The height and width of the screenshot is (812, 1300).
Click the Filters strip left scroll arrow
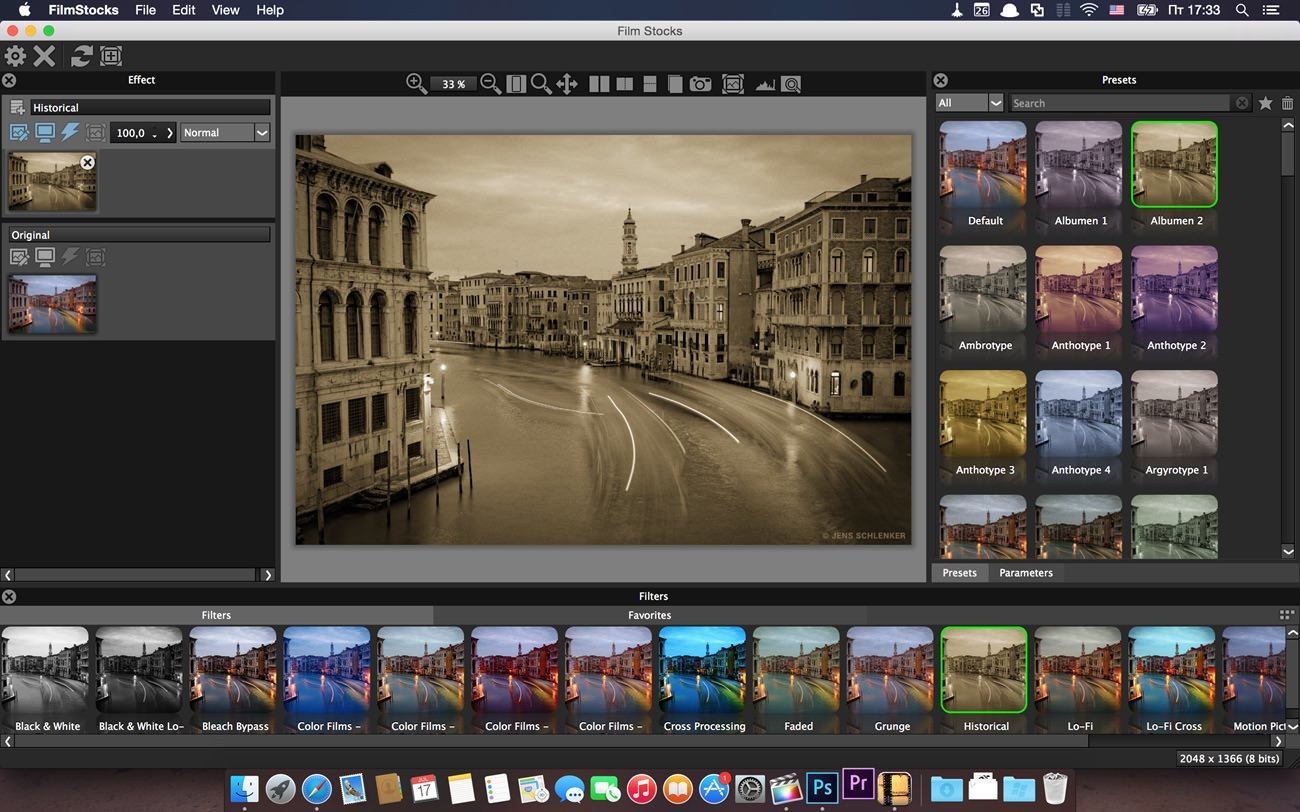8,741
